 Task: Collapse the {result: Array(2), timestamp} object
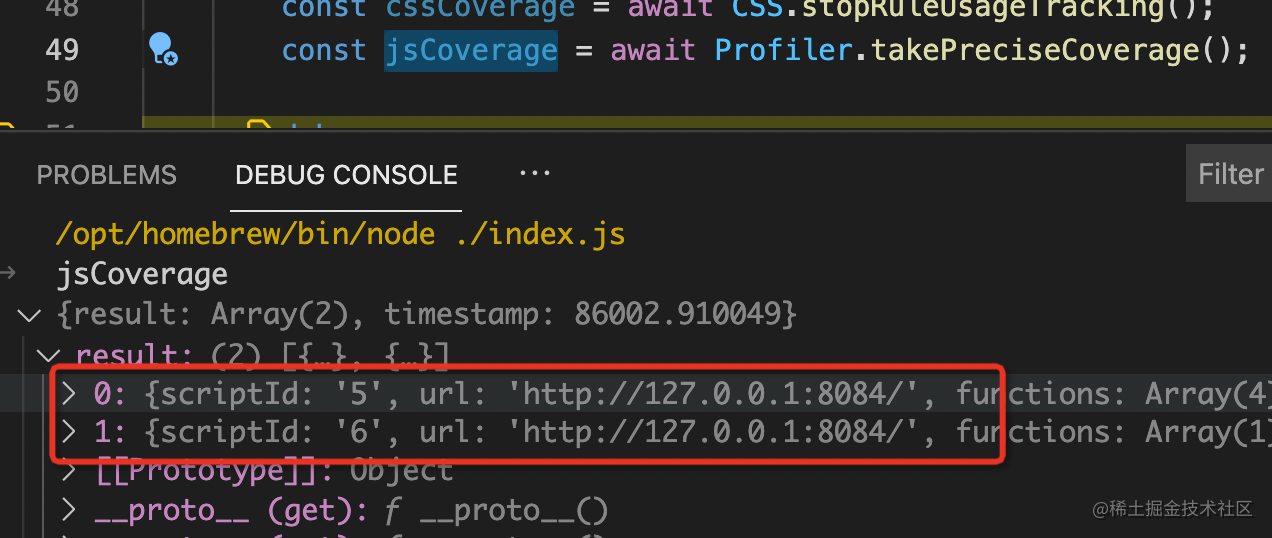coord(30,316)
